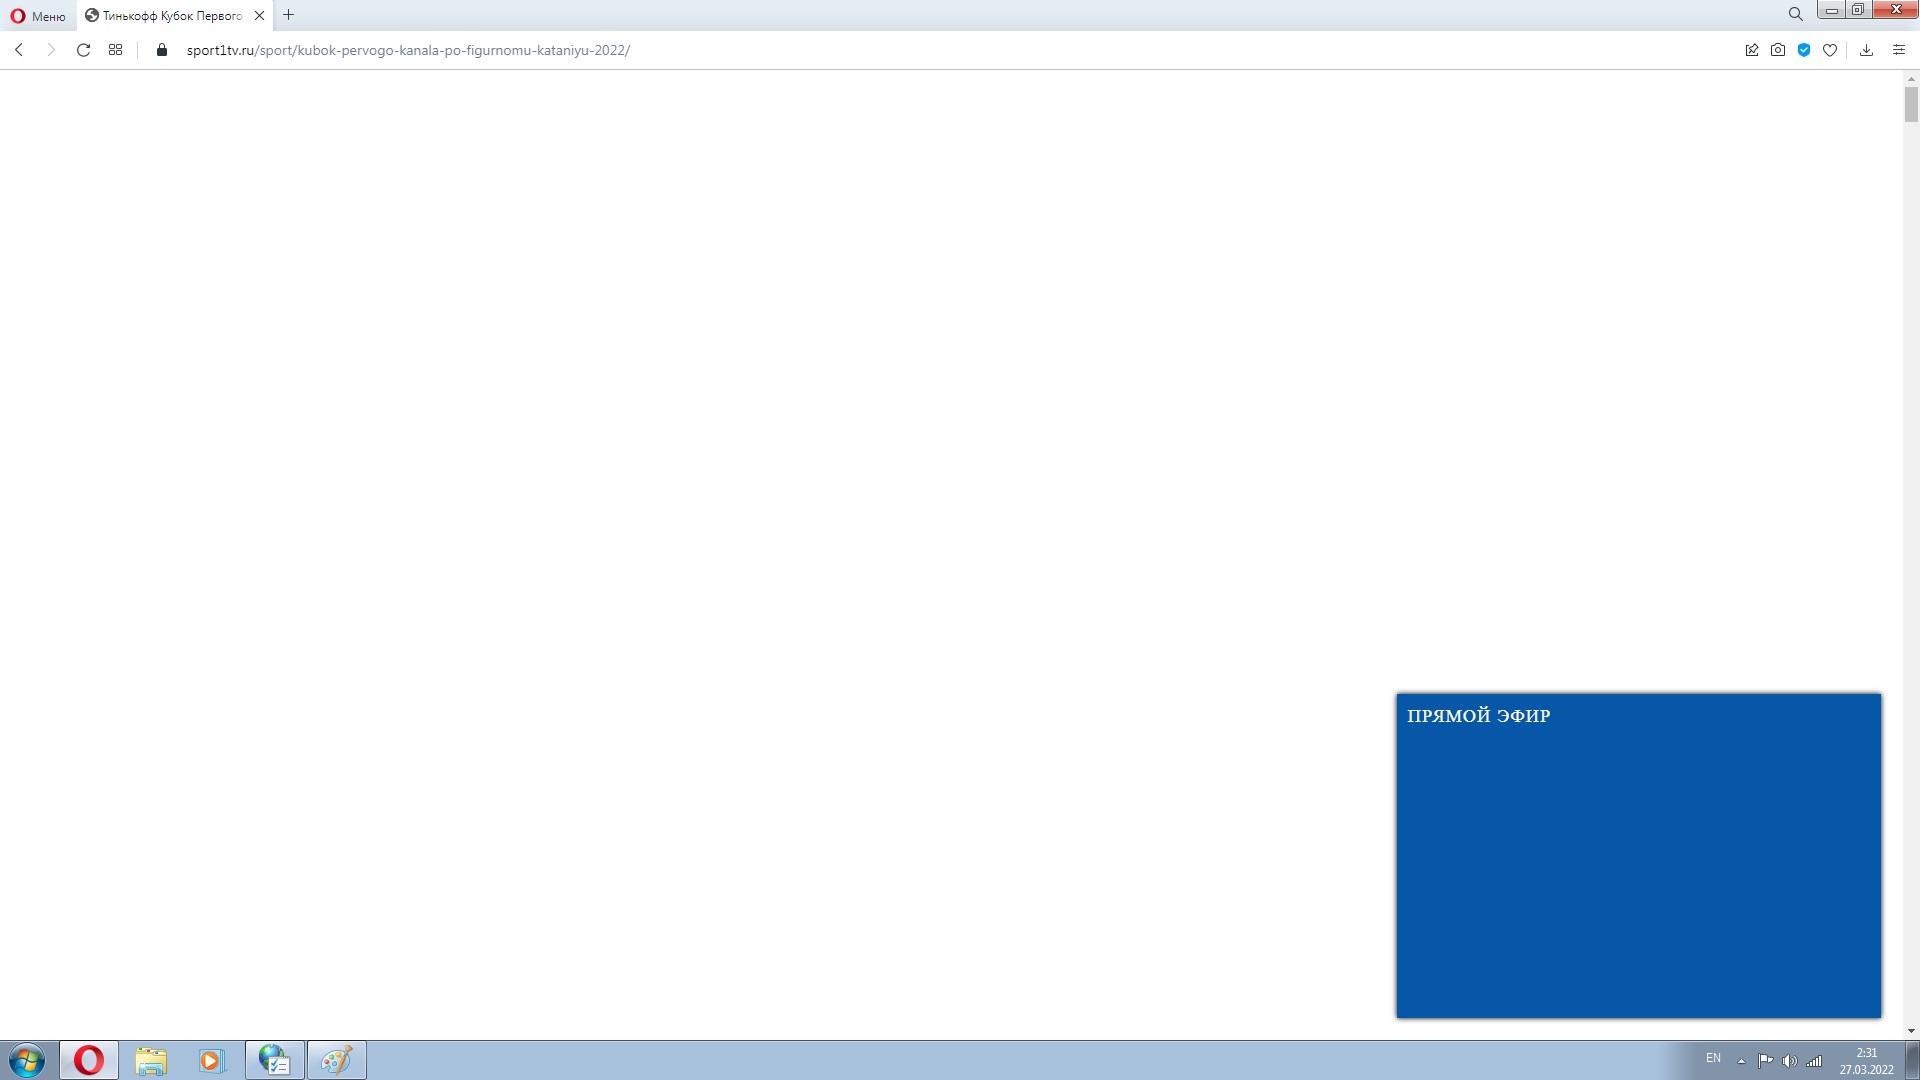Click the site security padlock icon
The image size is (1920, 1080).
[162, 50]
